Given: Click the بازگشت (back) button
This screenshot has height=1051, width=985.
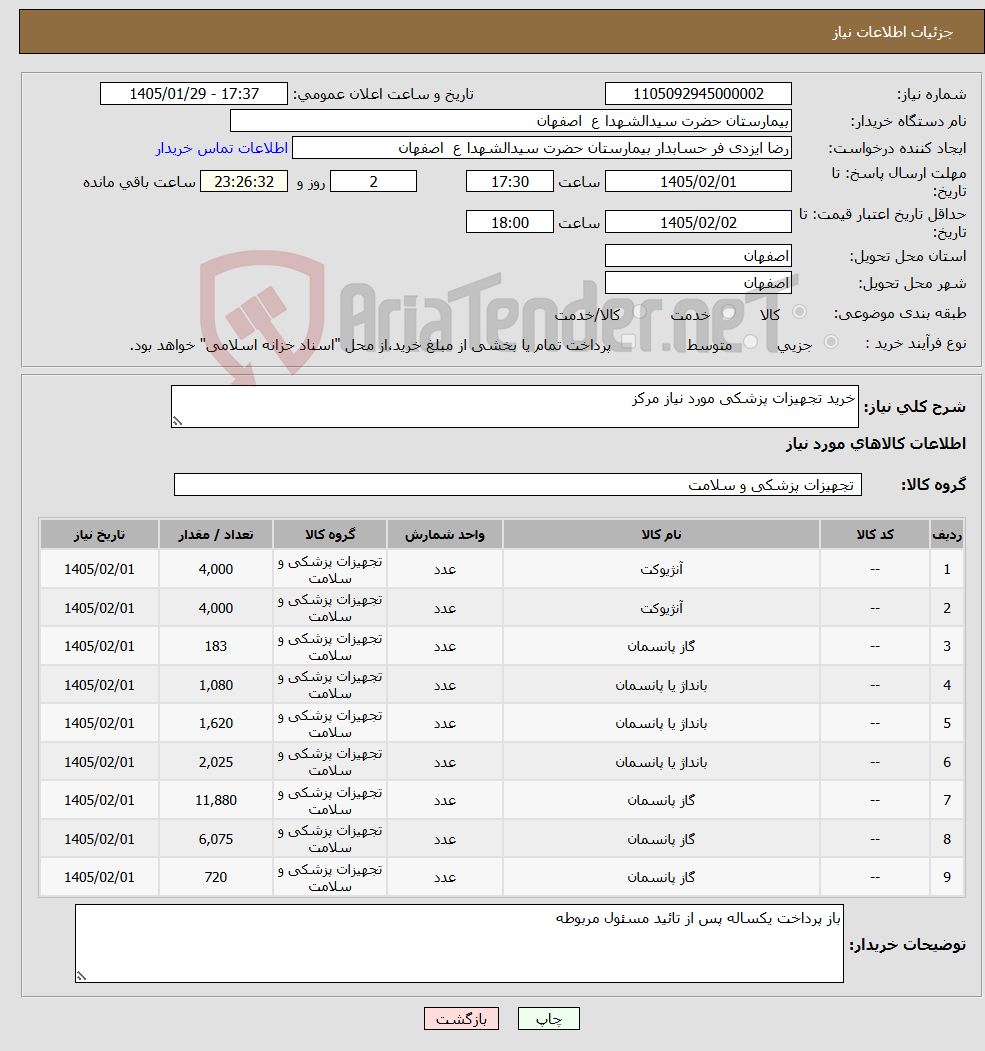Looking at the screenshot, I should click(x=461, y=1019).
